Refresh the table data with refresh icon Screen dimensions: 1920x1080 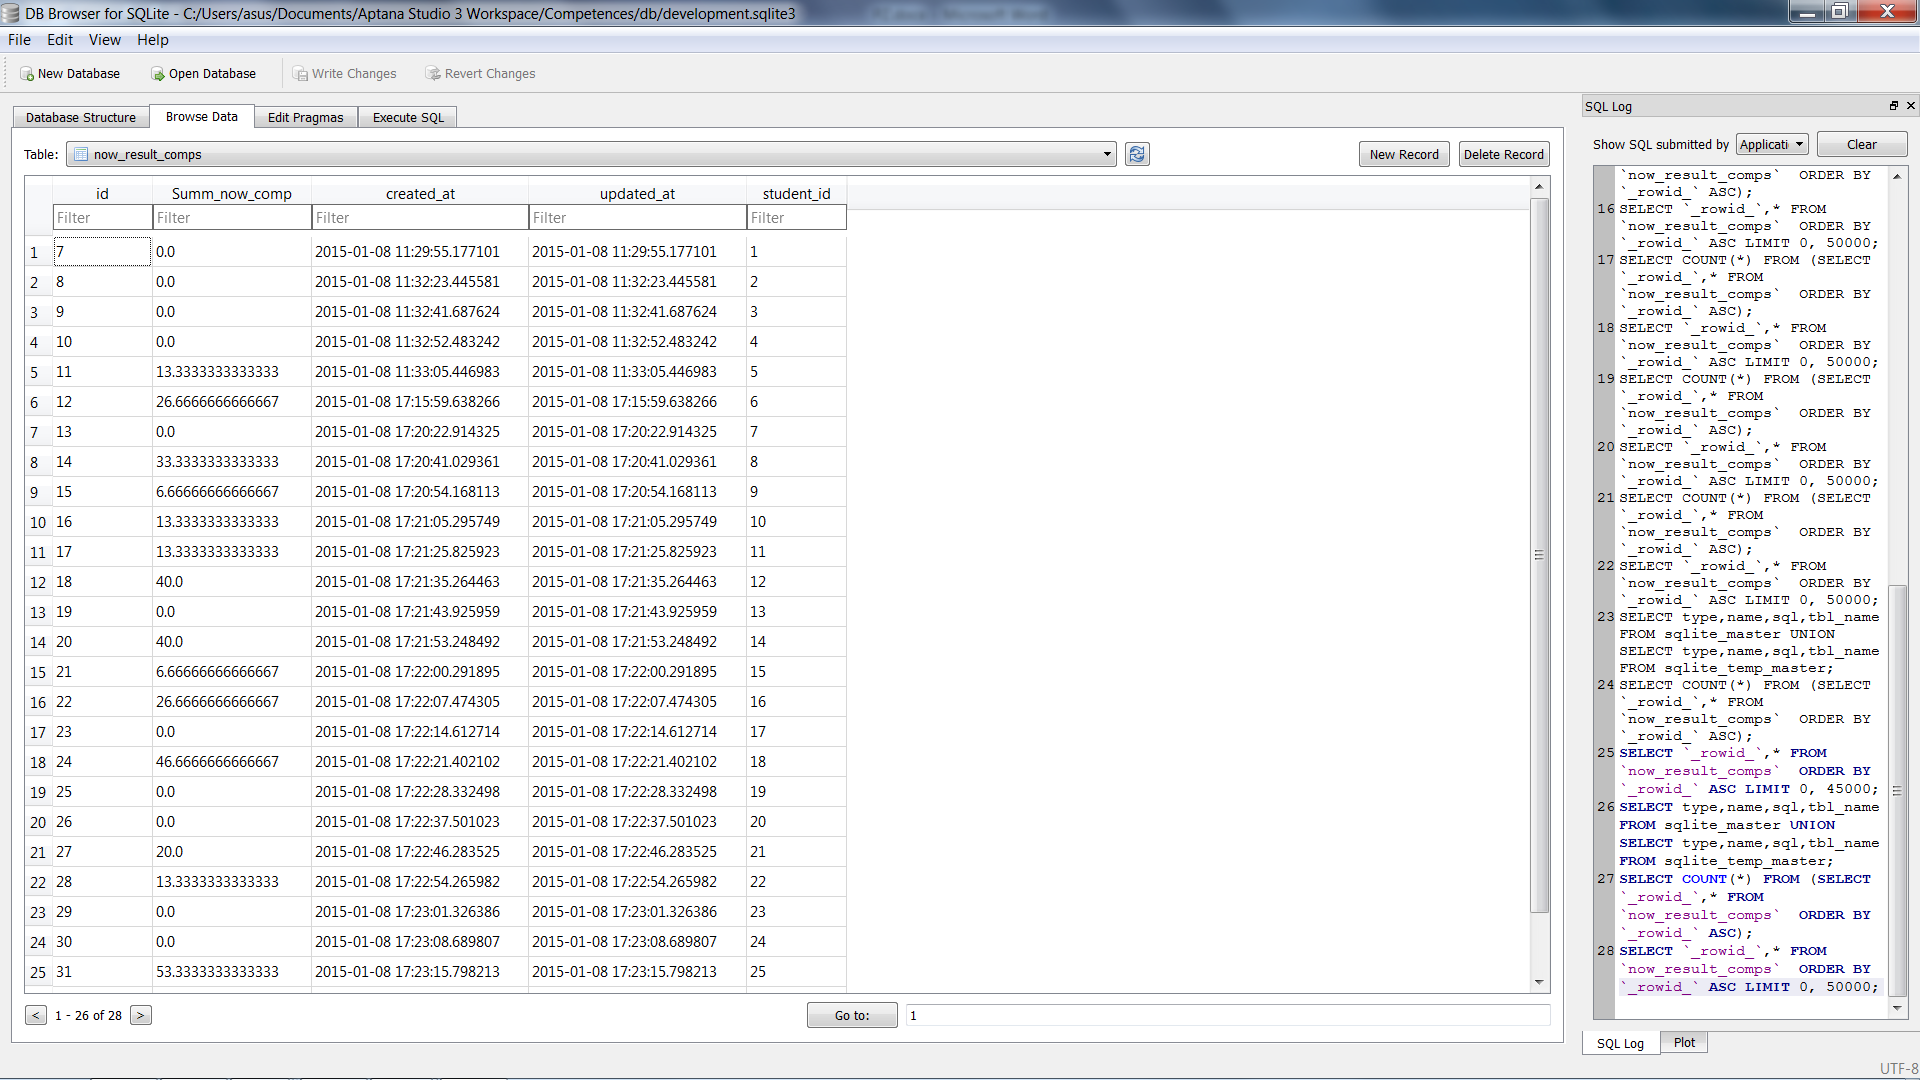(1137, 154)
